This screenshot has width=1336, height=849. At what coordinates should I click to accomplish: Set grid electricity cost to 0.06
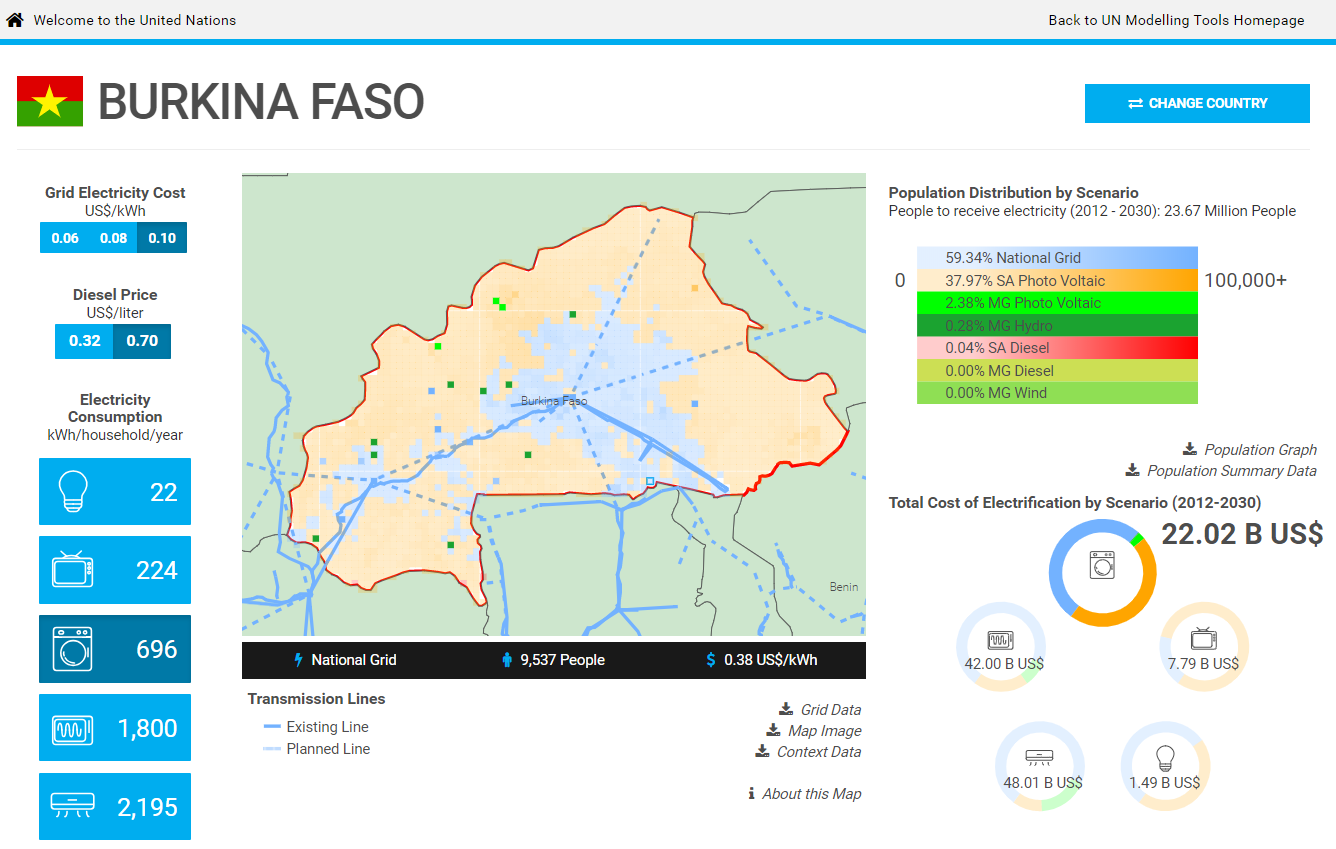65,238
